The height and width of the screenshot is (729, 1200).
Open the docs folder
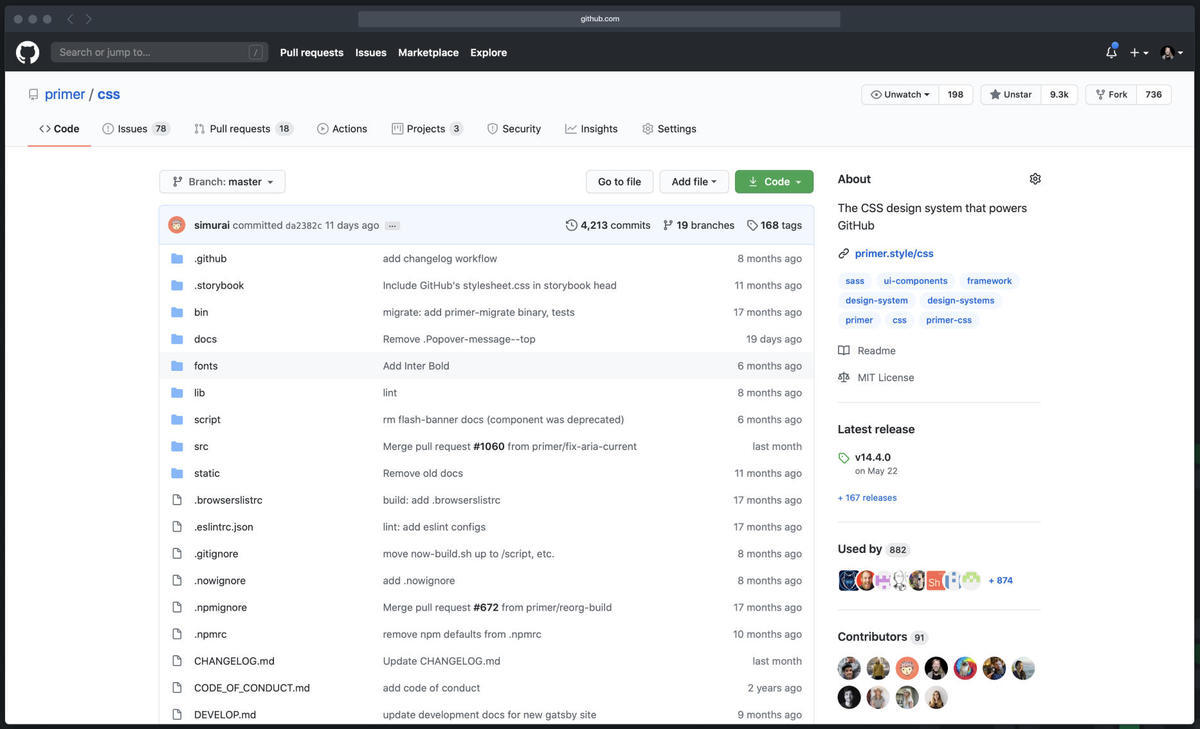pos(205,339)
